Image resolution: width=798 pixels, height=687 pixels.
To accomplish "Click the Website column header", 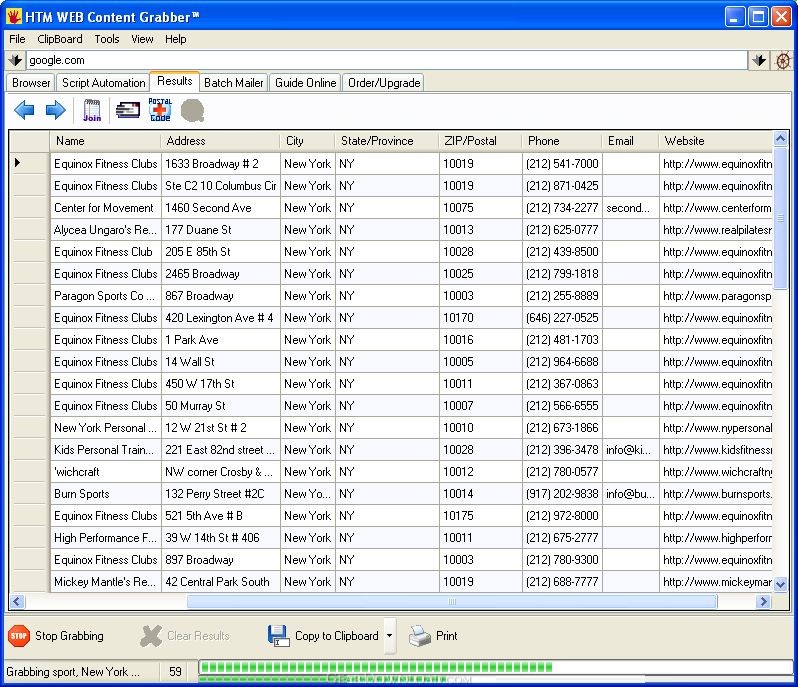I will 716,141.
